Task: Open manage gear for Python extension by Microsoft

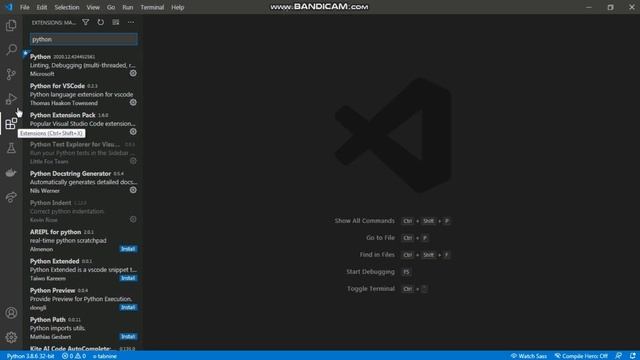Action: pos(133,73)
